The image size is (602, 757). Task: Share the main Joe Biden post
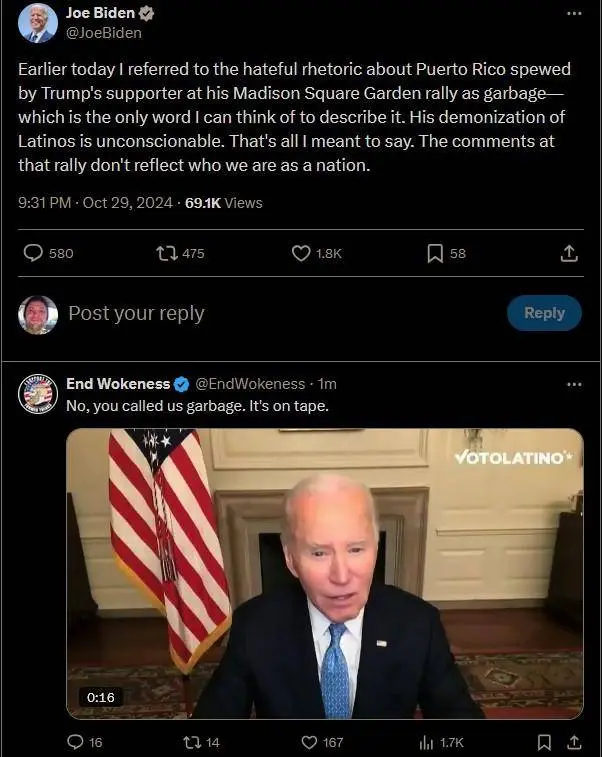pyautogui.click(x=569, y=253)
